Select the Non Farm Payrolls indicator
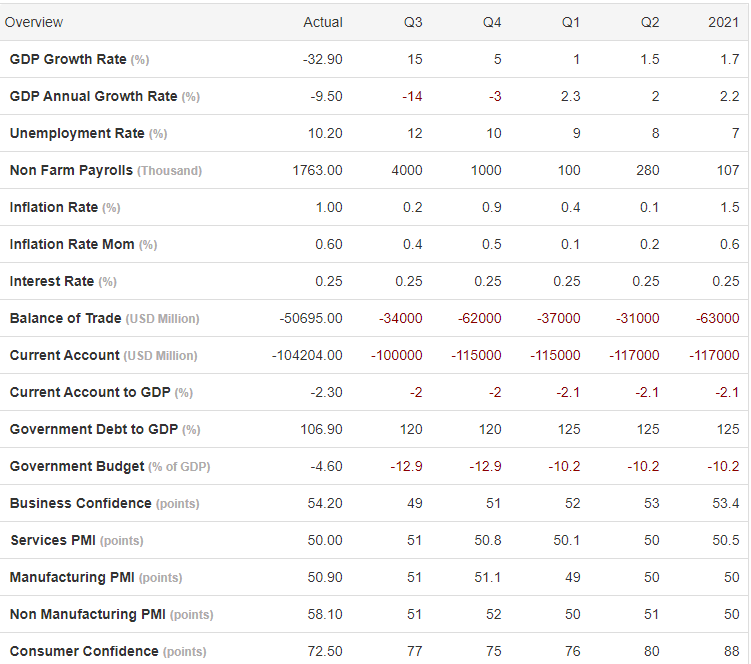 [71, 170]
